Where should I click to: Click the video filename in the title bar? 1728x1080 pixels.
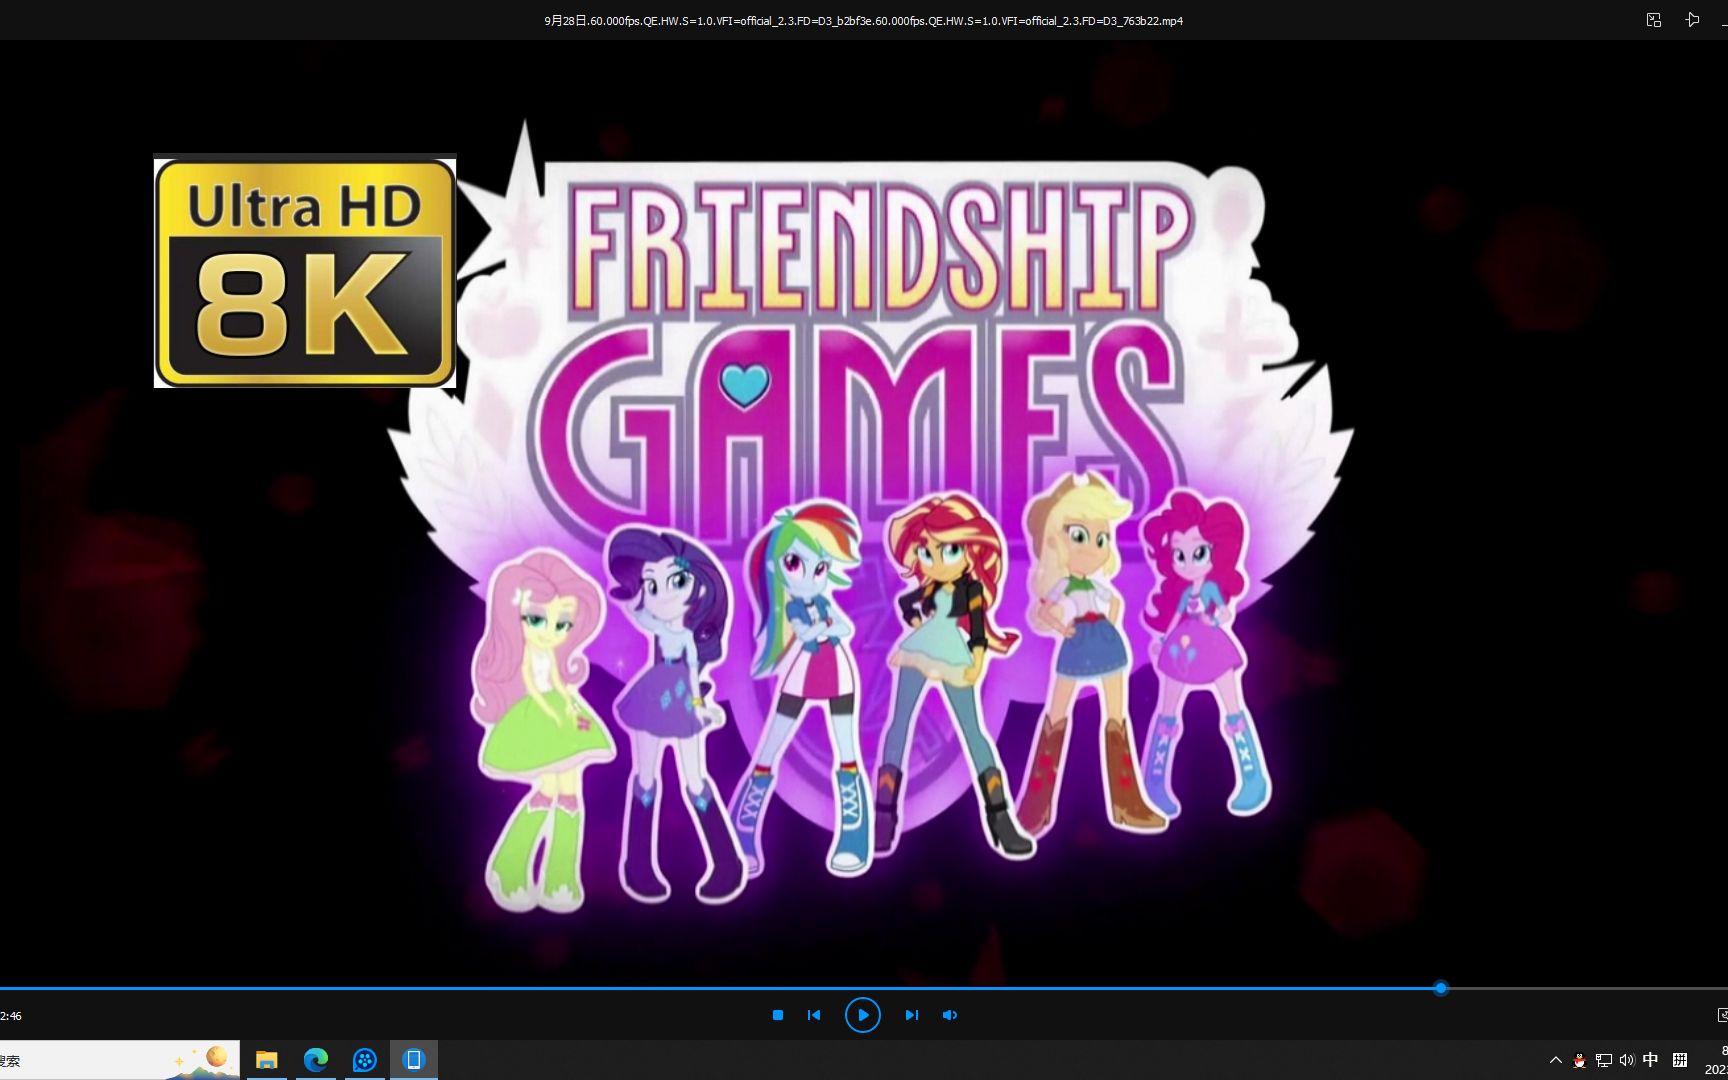[863, 20]
